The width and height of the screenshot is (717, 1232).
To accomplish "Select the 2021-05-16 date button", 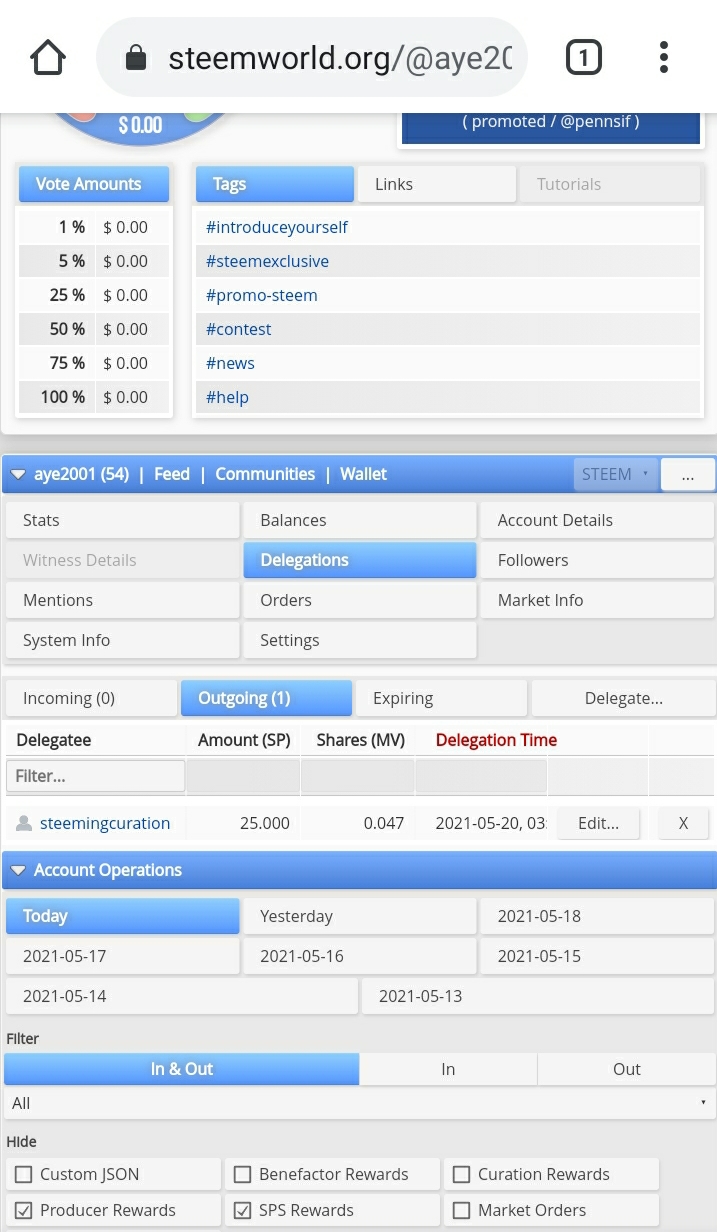I will [x=360, y=956].
